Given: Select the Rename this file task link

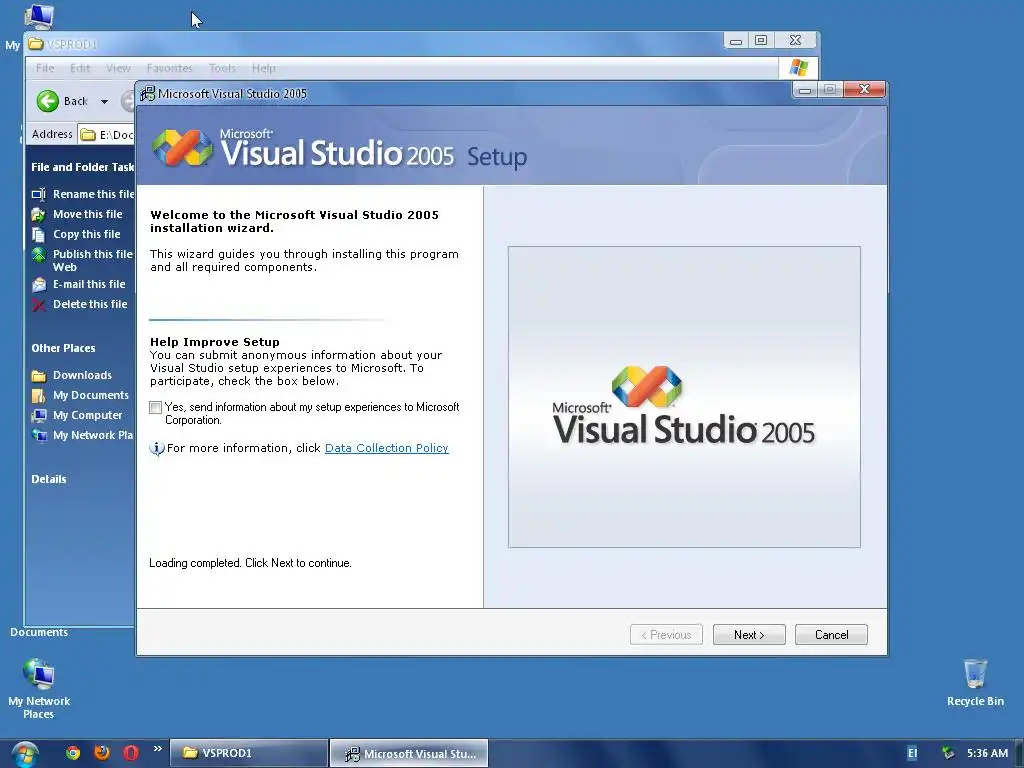Looking at the screenshot, I should (93, 194).
